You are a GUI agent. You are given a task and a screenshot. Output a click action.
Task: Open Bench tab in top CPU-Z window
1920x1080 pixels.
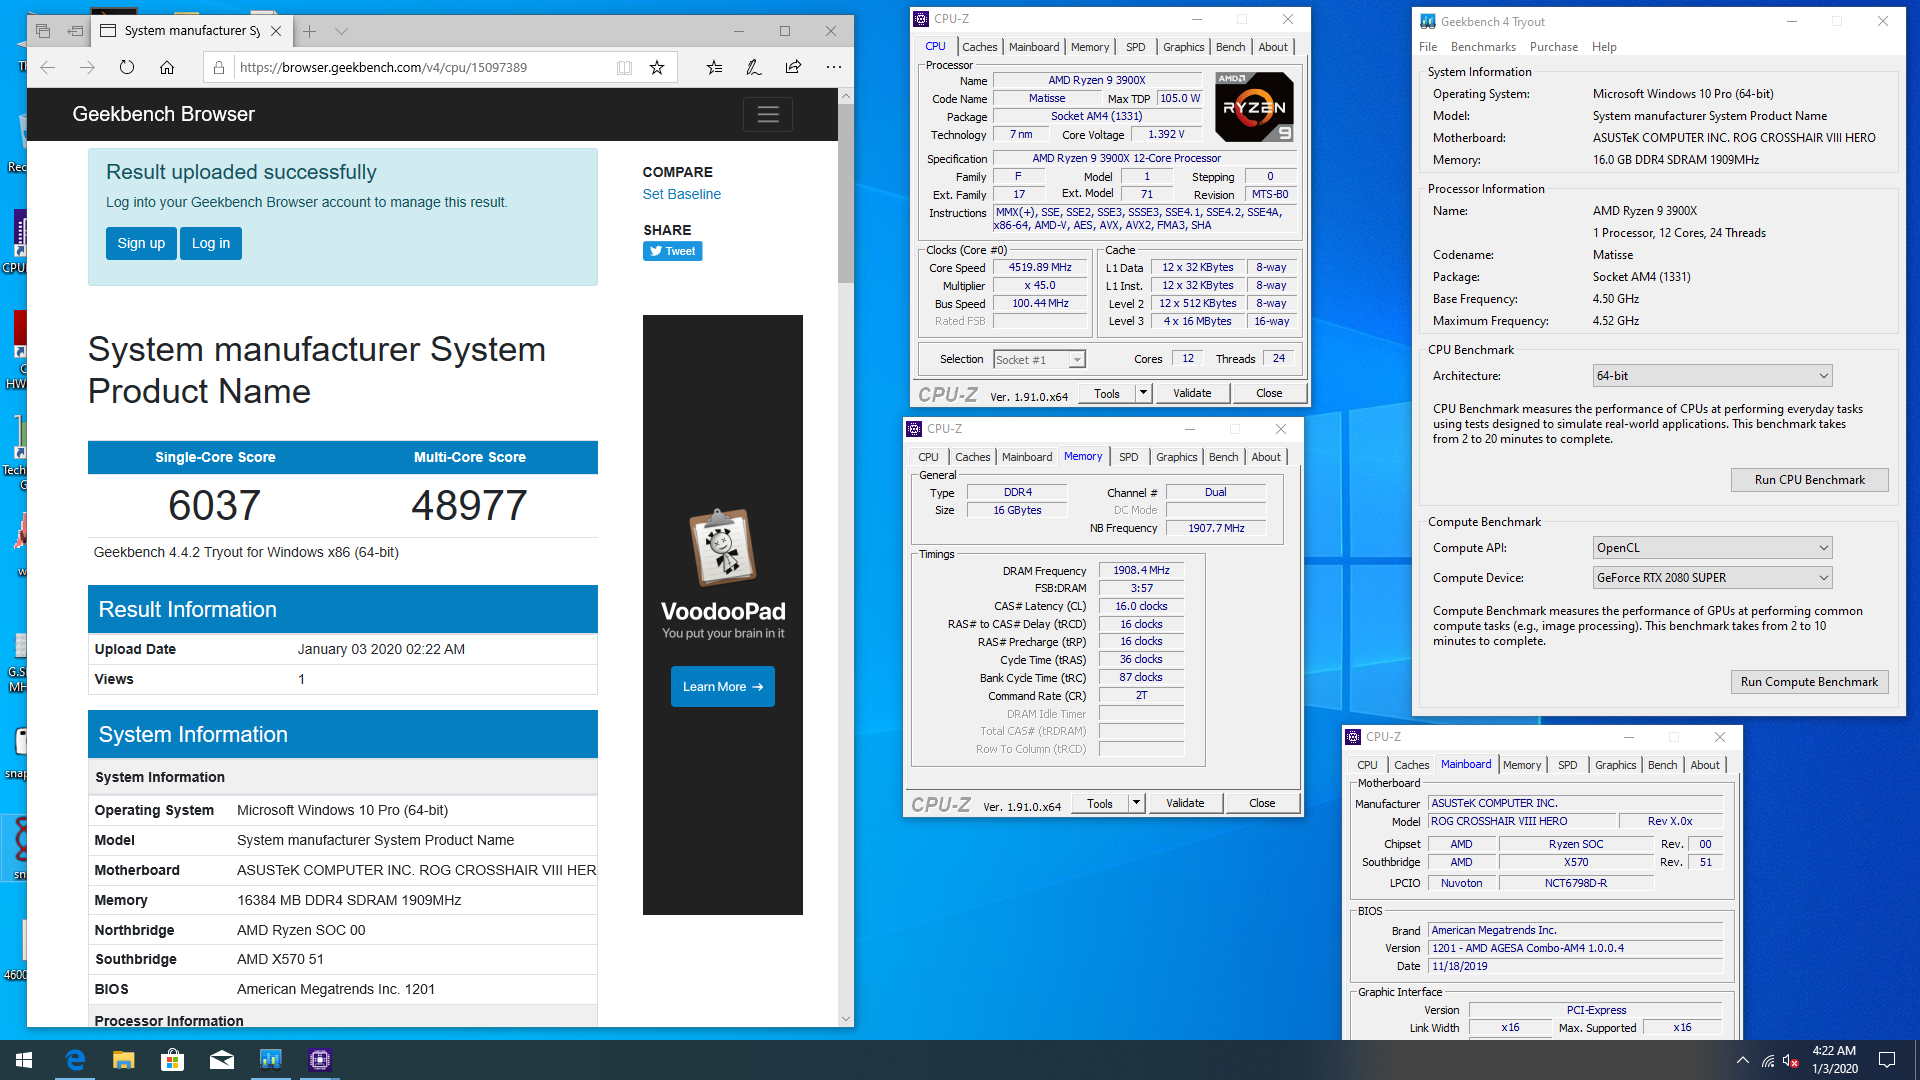1230,47
